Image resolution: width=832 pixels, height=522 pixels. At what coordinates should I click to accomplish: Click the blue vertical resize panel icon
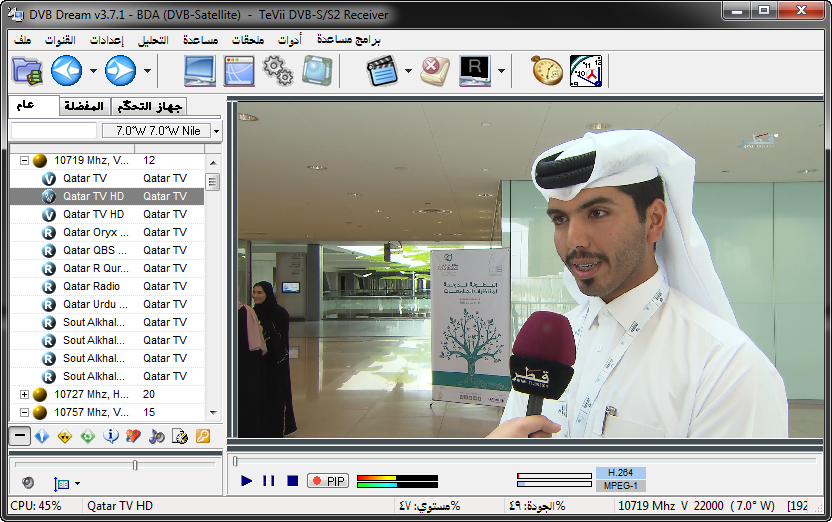61,483
